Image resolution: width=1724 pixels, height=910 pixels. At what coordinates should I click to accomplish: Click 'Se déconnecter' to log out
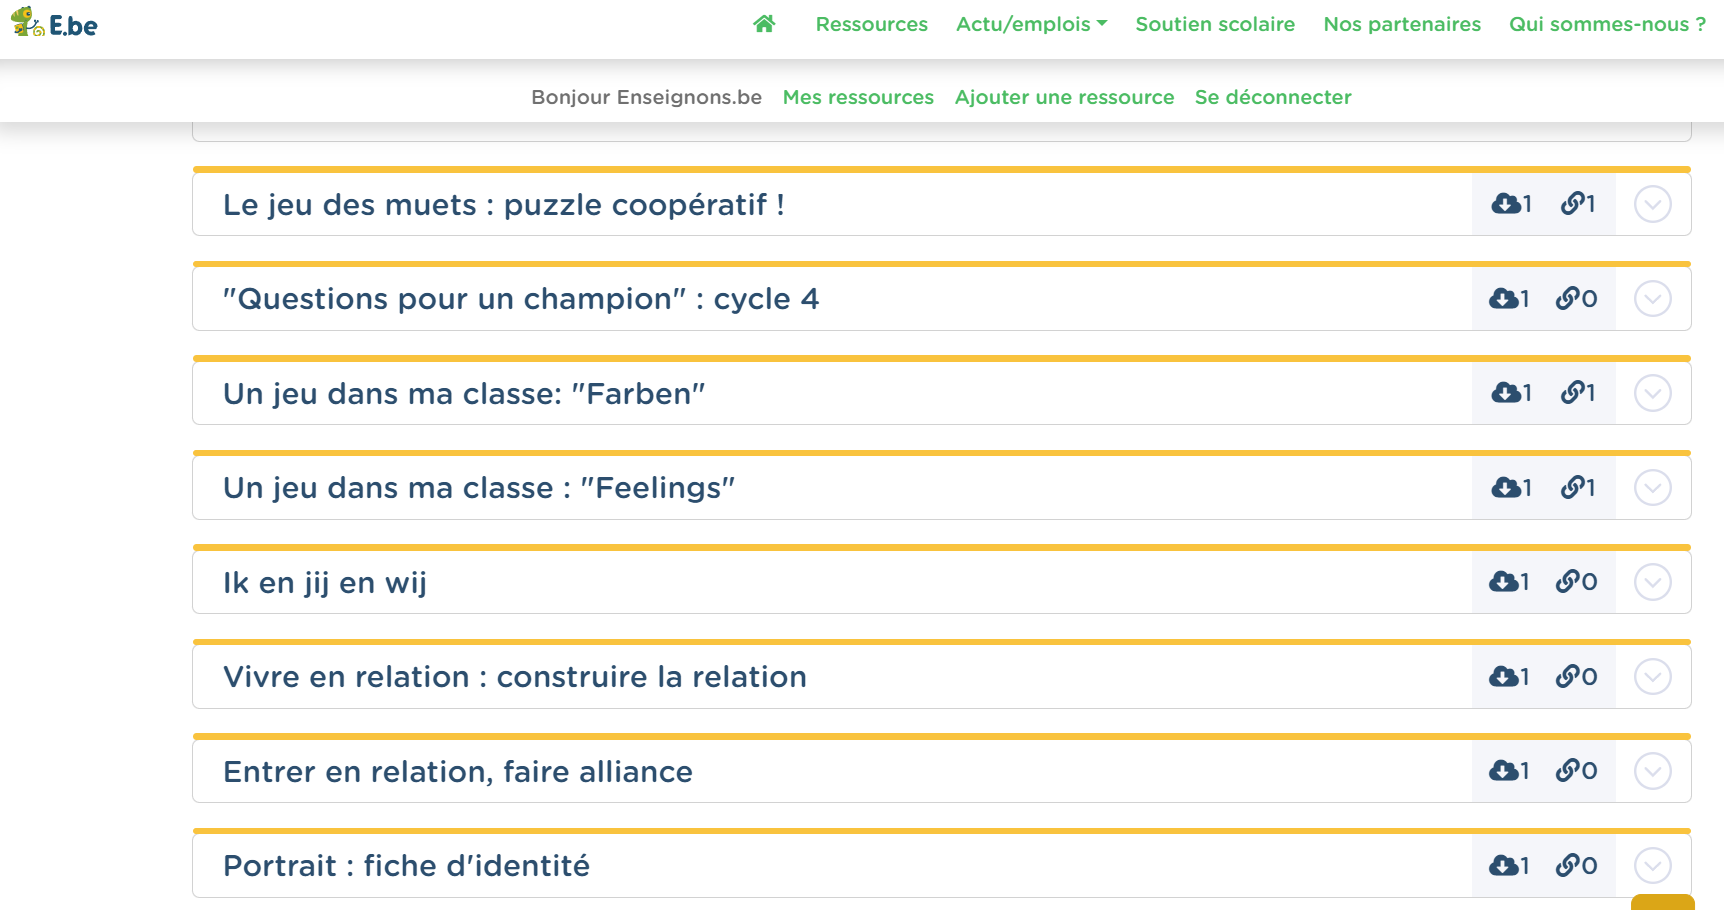pyautogui.click(x=1272, y=97)
